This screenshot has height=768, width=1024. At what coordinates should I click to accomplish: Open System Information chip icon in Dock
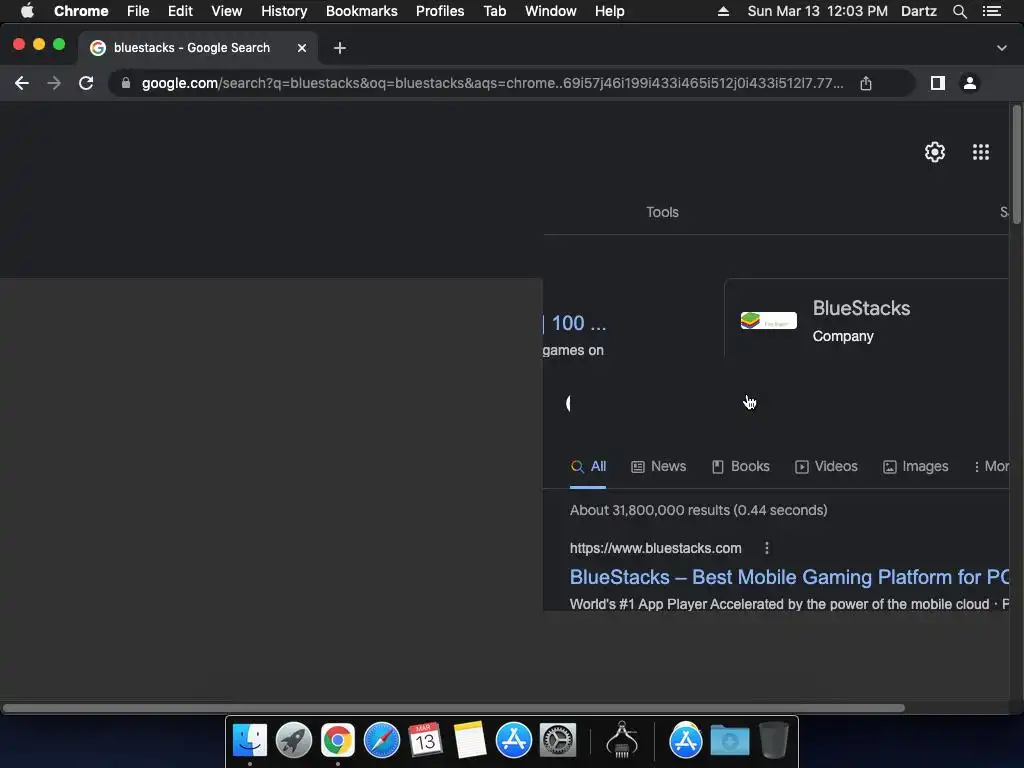622,740
